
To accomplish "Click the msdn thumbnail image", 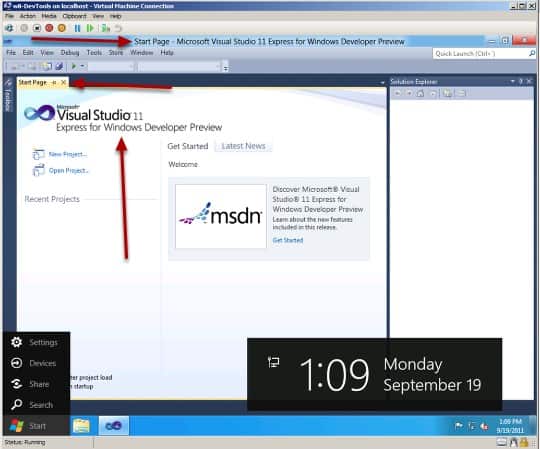I will [x=220, y=216].
